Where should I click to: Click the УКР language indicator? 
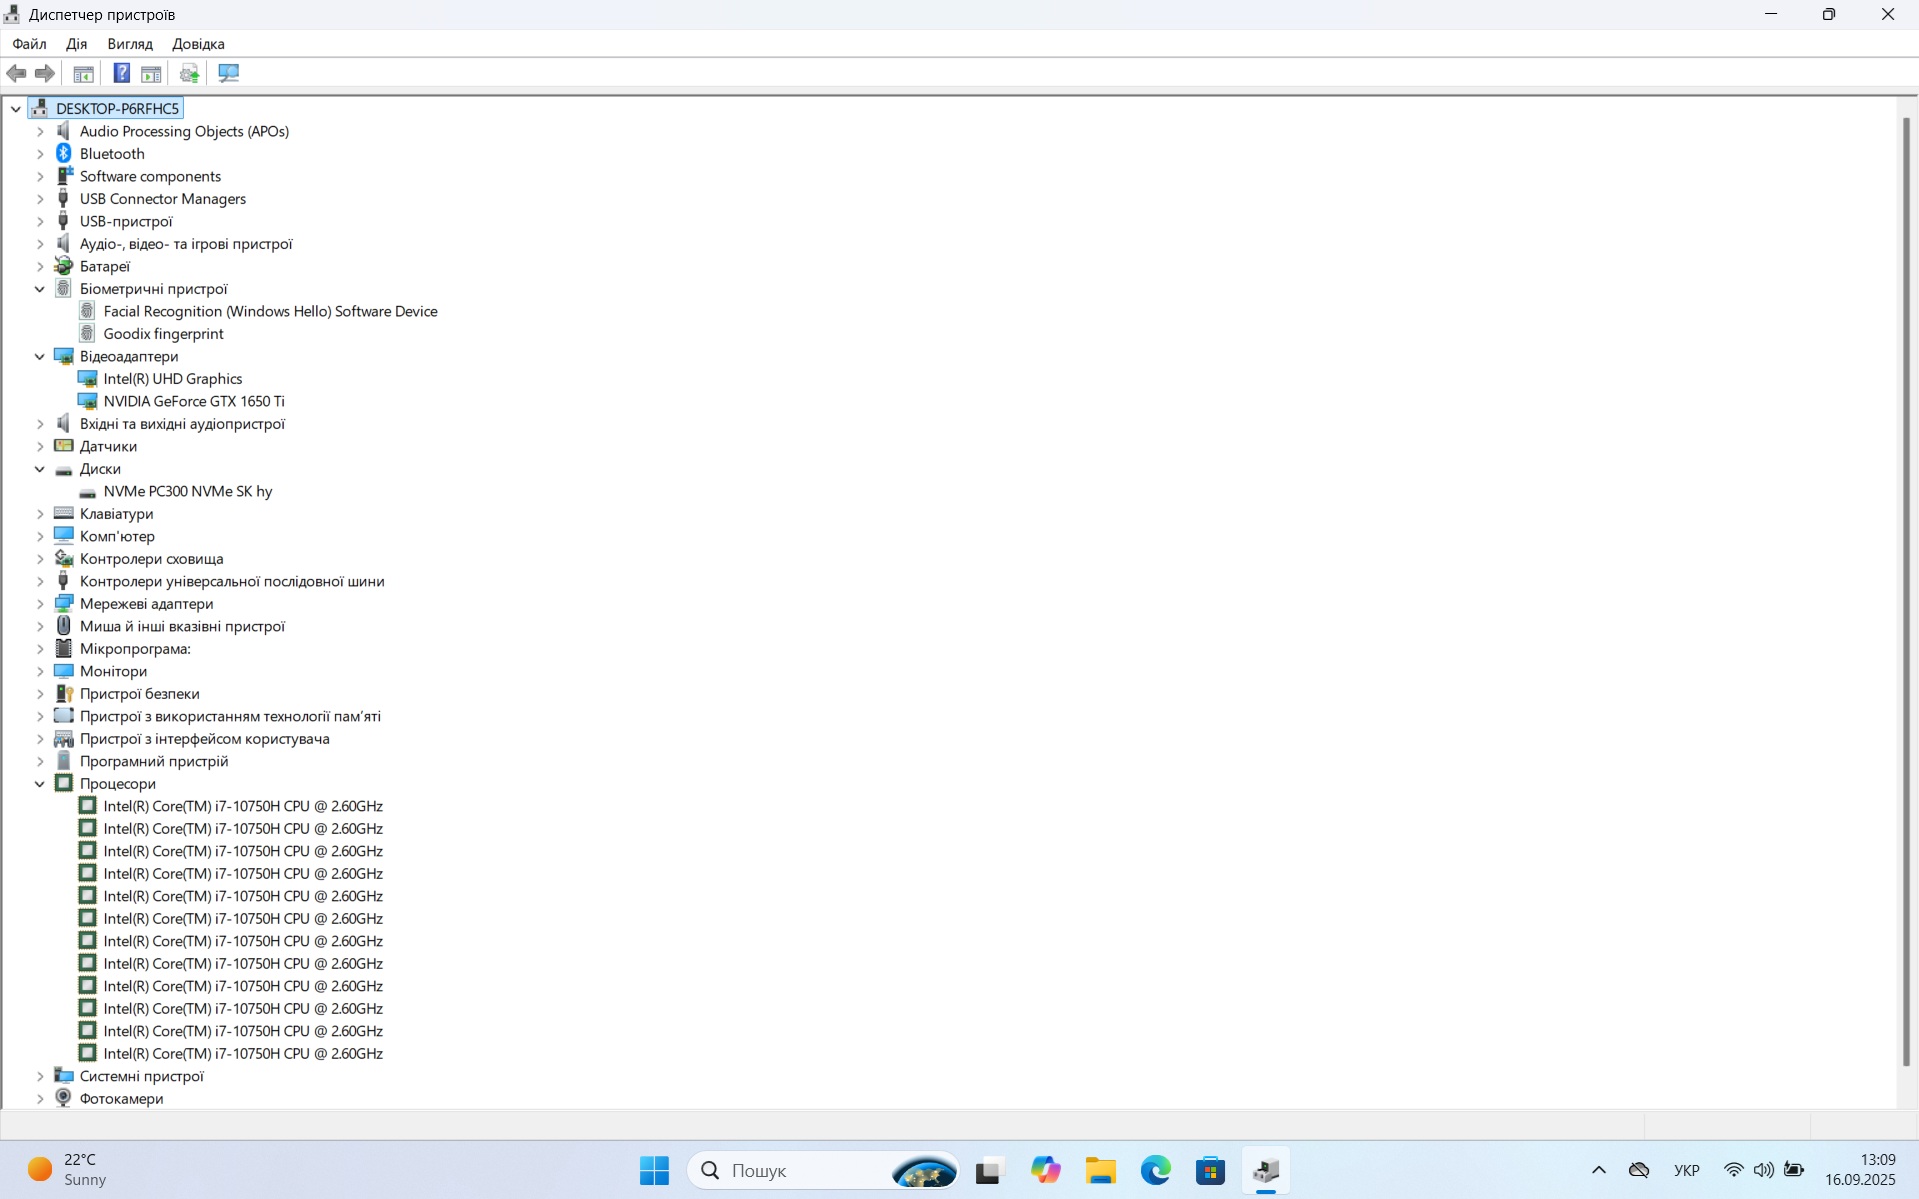1686,1170
